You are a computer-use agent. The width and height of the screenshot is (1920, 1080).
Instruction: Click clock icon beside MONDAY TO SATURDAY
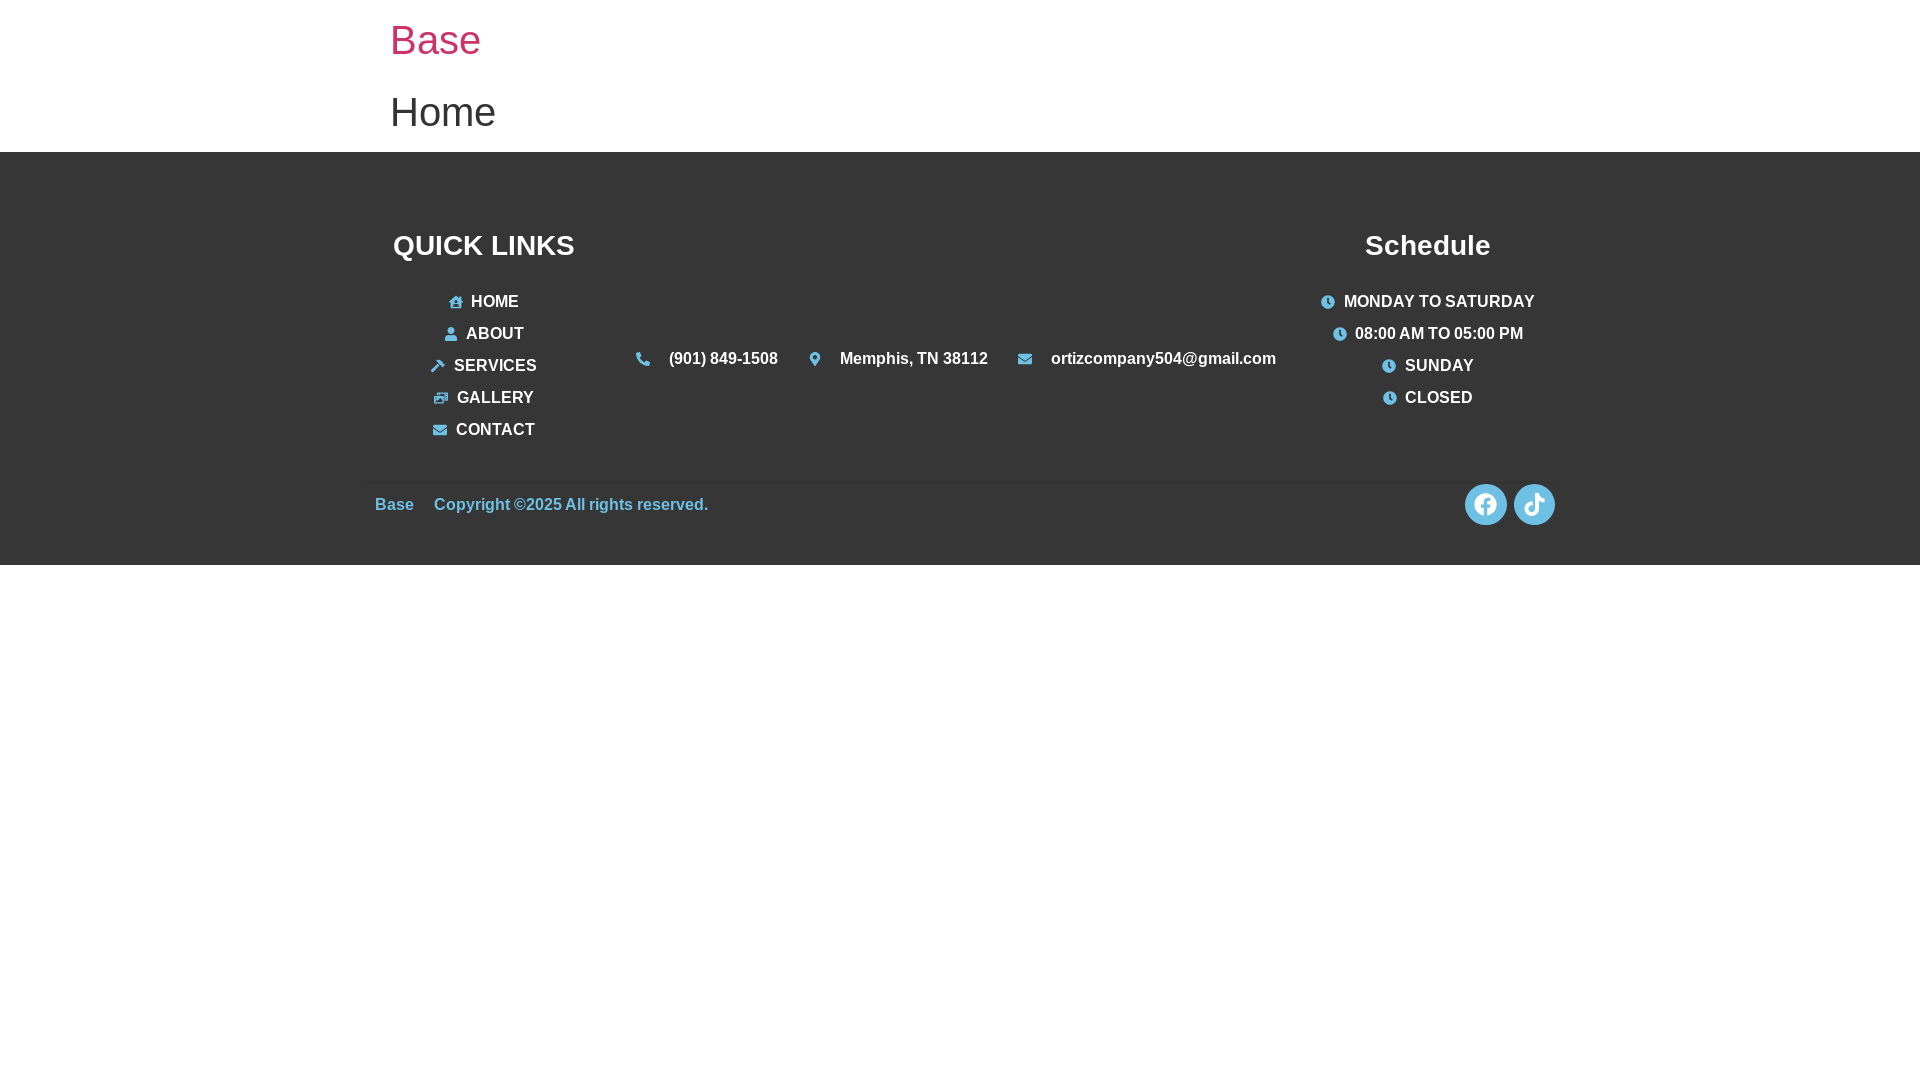click(1328, 302)
